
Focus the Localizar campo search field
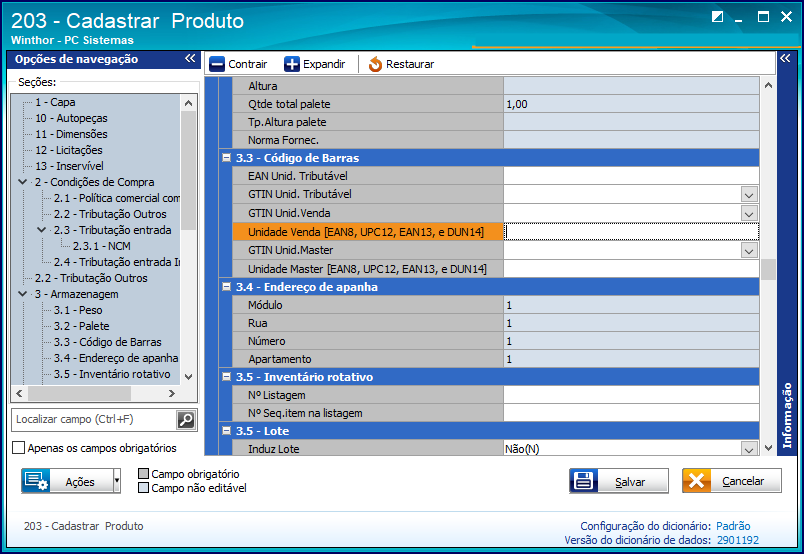pos(94,420)
